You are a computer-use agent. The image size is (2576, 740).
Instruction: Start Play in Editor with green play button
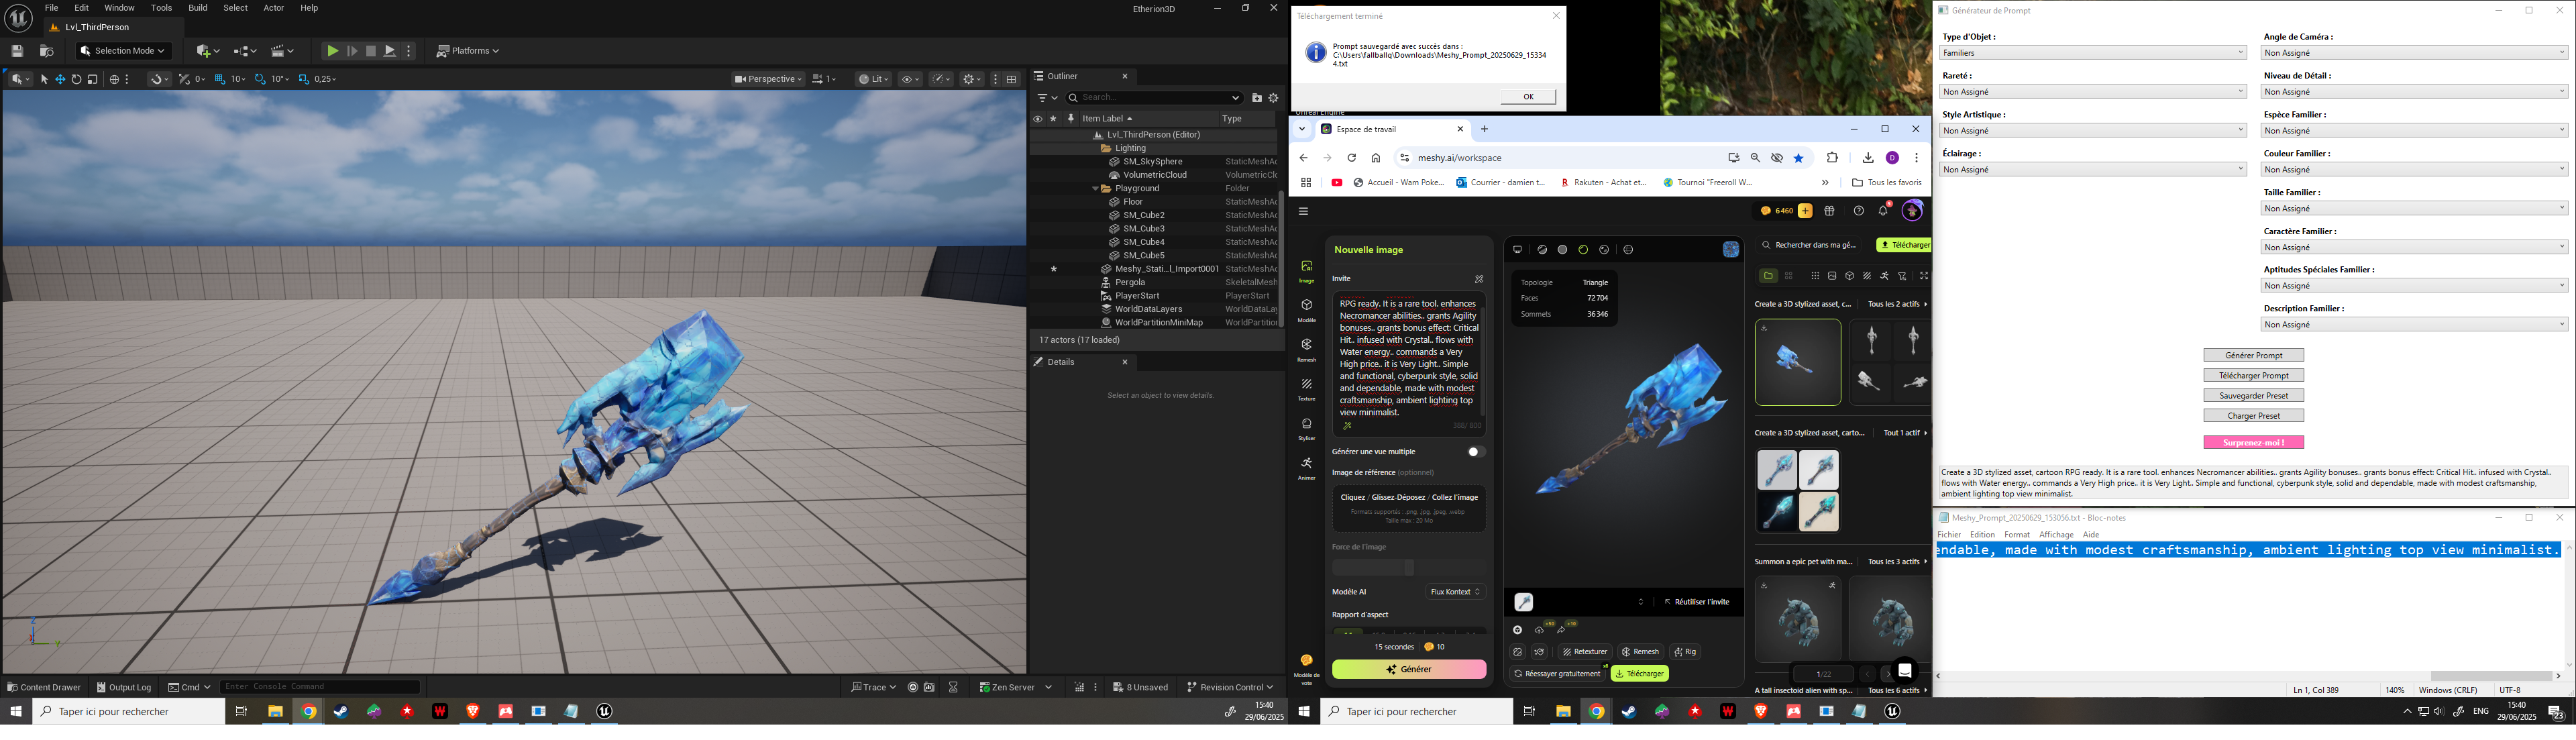point(332,51)
